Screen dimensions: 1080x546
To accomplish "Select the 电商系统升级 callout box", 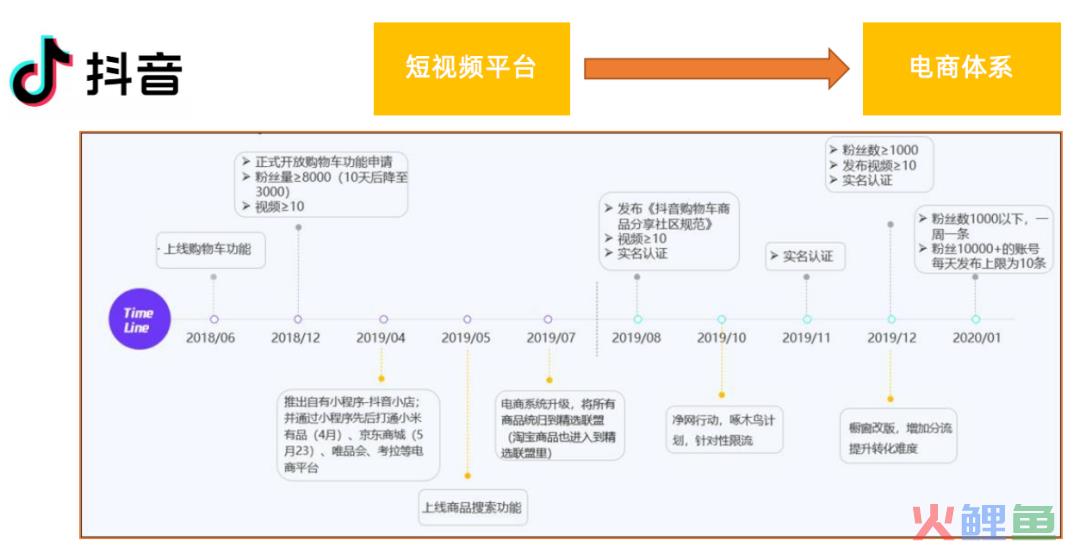I will pyautogui.click(x=559, y=428).
